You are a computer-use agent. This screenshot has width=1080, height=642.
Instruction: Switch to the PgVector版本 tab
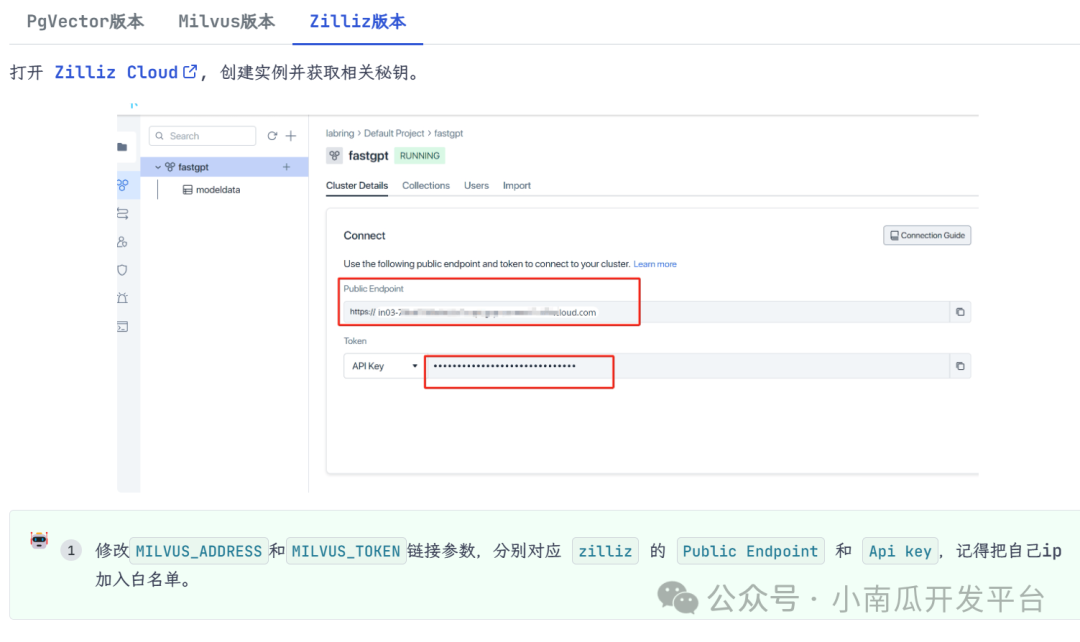(85, 22)
